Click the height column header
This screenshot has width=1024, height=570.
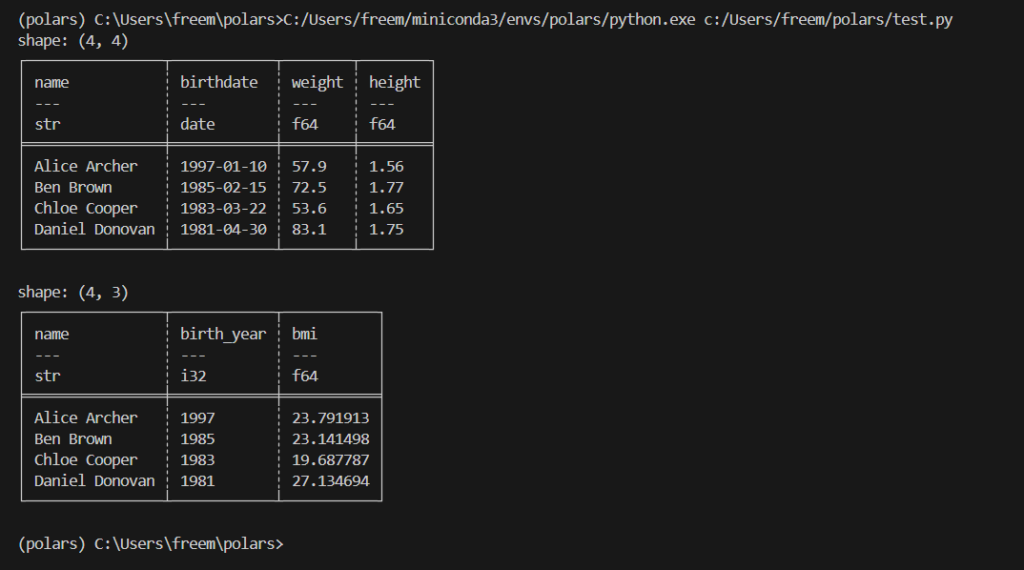tap(394, 83)
